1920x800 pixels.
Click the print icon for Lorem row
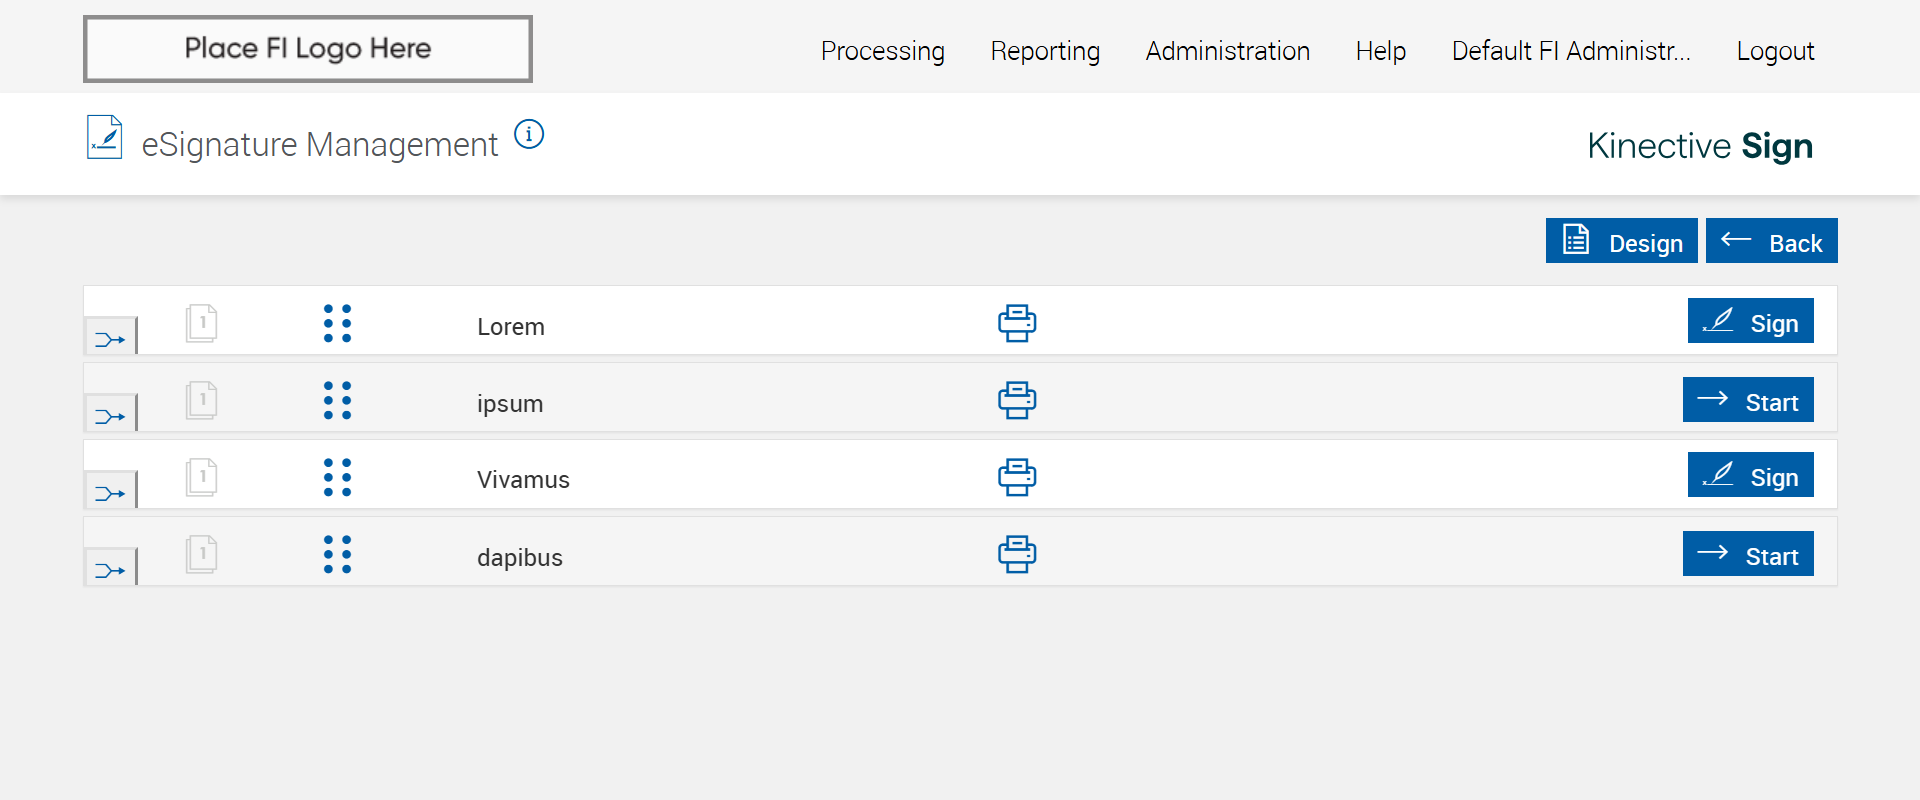(x=1017, y=323)
